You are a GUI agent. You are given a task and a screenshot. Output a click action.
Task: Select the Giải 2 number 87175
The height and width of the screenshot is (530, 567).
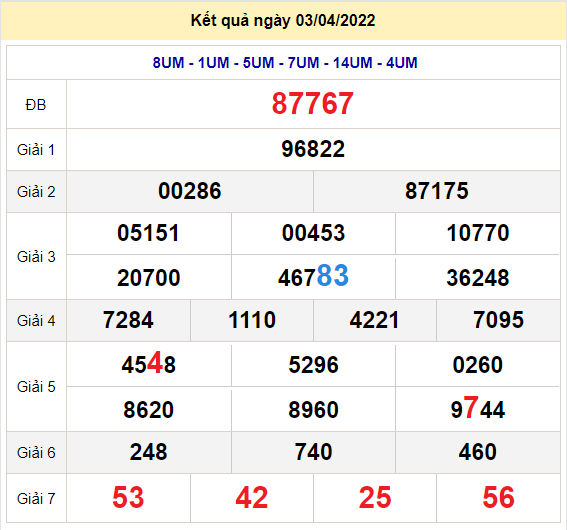tap(437, 191)
